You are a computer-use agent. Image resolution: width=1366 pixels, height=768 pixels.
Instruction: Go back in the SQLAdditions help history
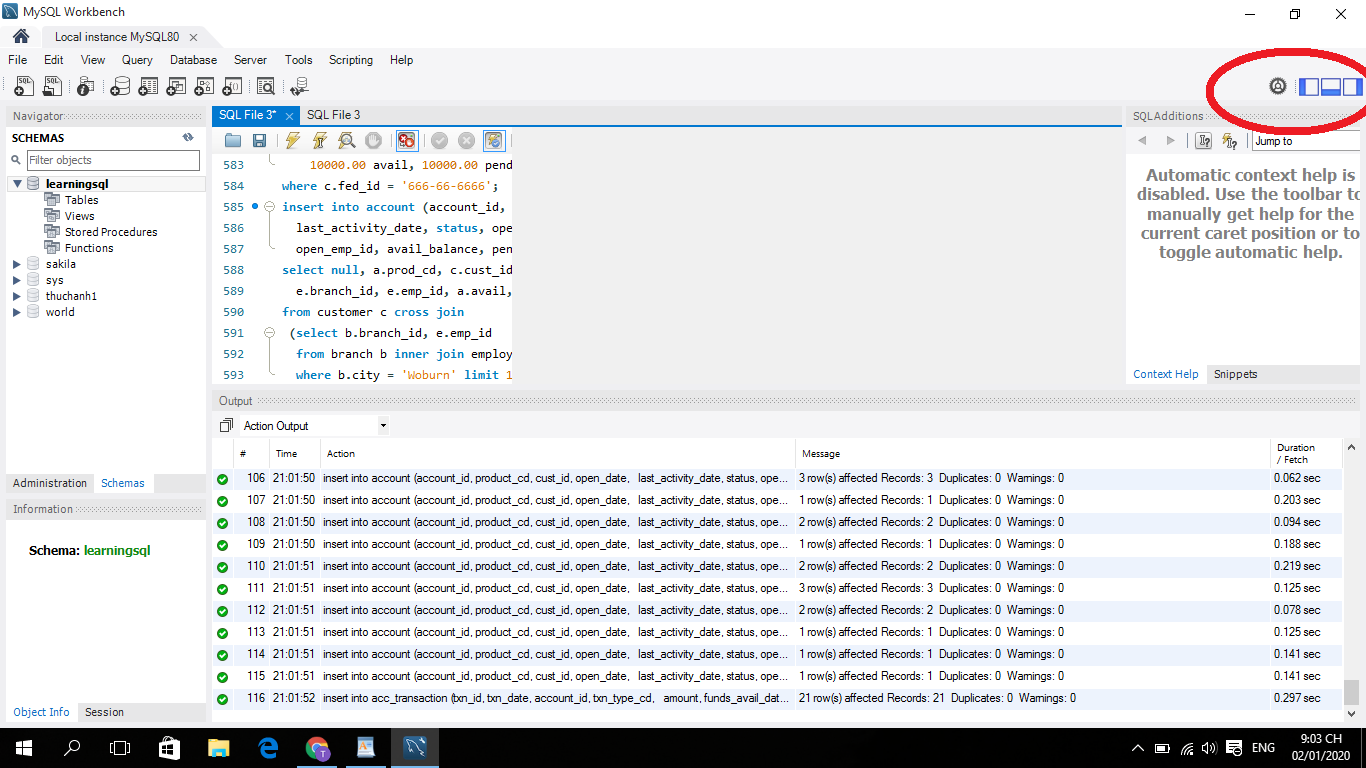(1143, 141)
